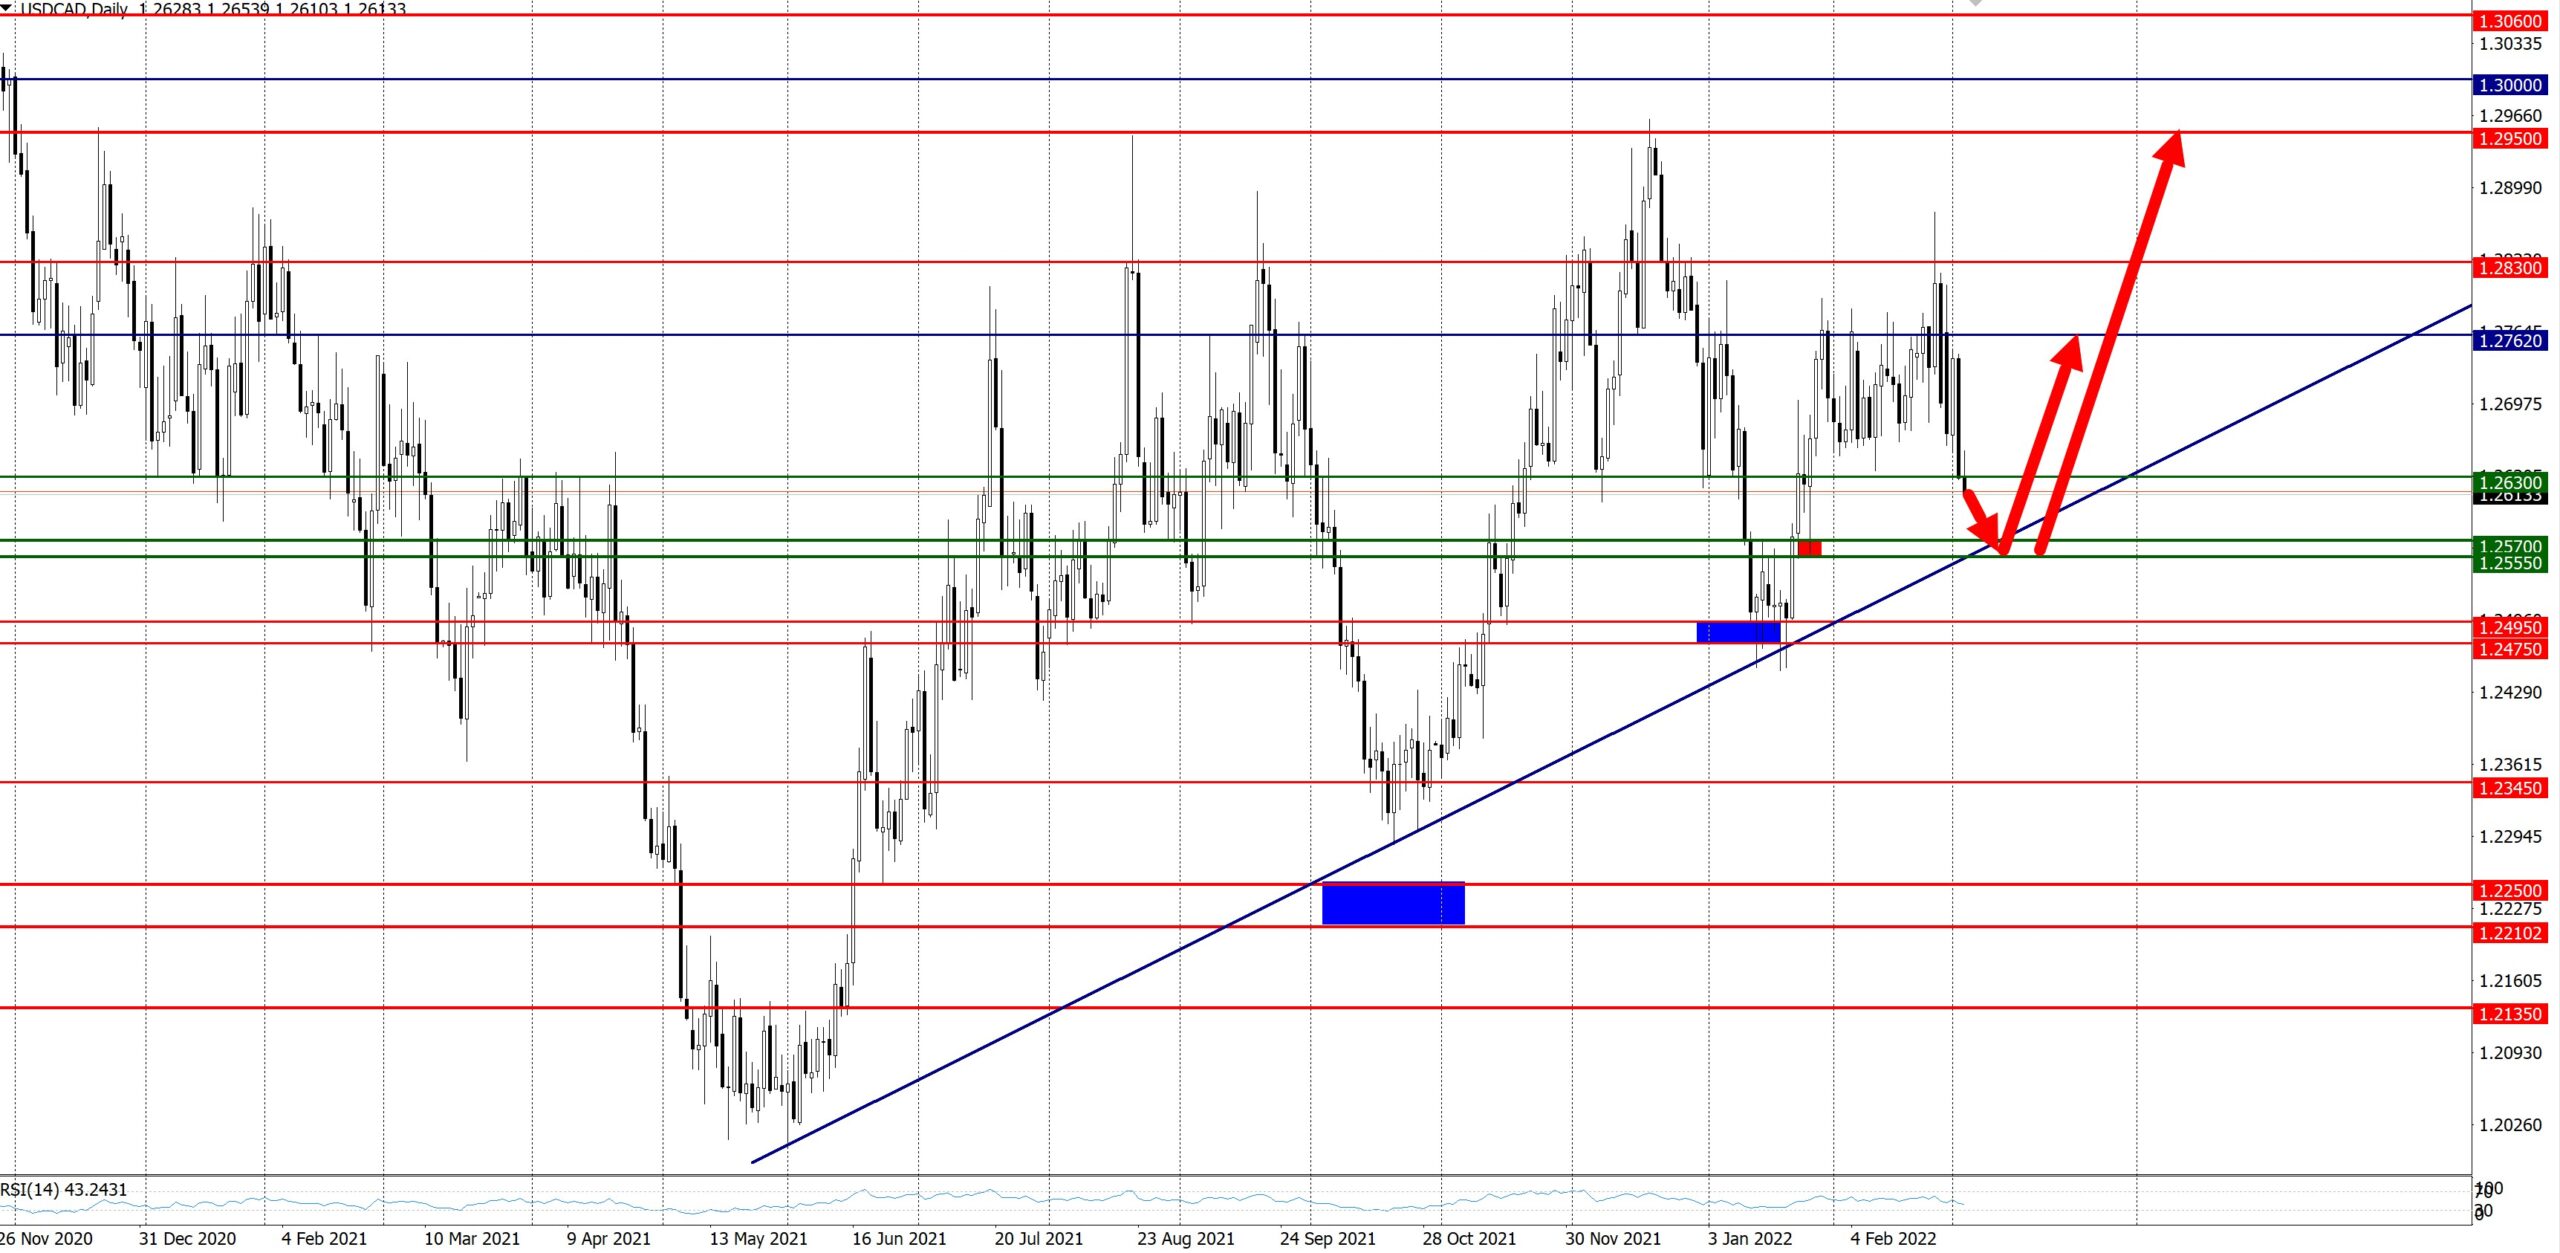Image resolution: width=2560 pixels, height=1253 pixels.
Task: Click the 4 Feb 2022 date label
Action: 1893,1238
